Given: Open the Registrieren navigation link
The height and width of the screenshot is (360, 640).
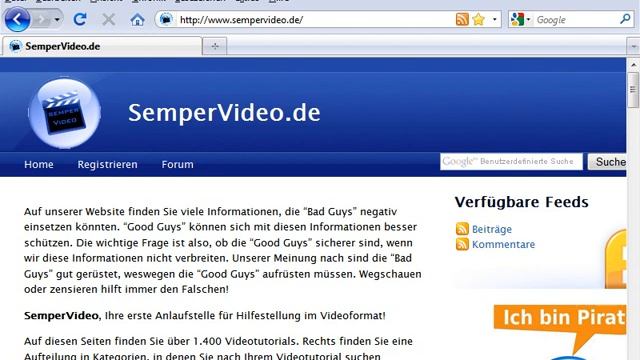Looking at the screenshot, I should tap(107, 164).
